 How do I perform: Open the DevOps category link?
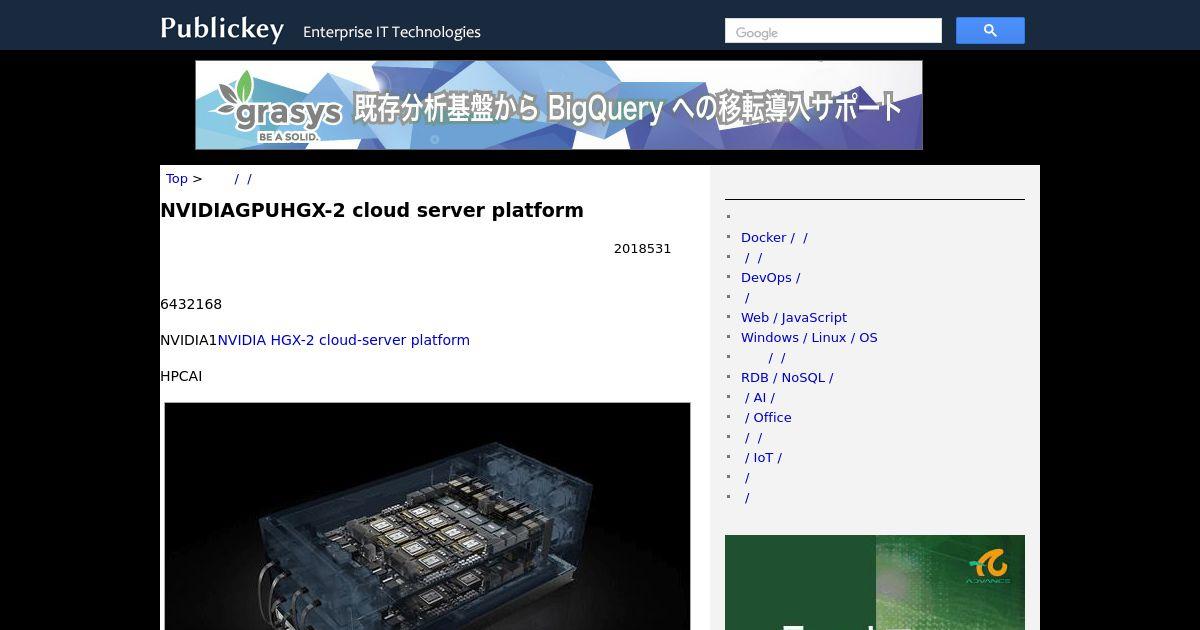[x=770, y=278]
